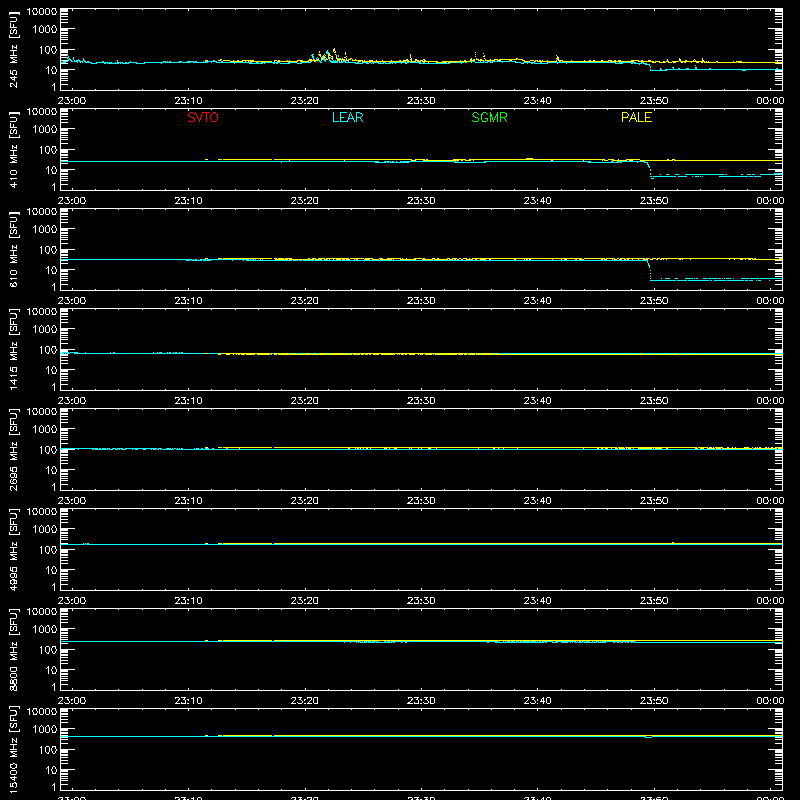Click the 10000 y-tick of 2695 MHz panel
The height and width of the screenshot is (800, 800).
(x=42, y=412)
